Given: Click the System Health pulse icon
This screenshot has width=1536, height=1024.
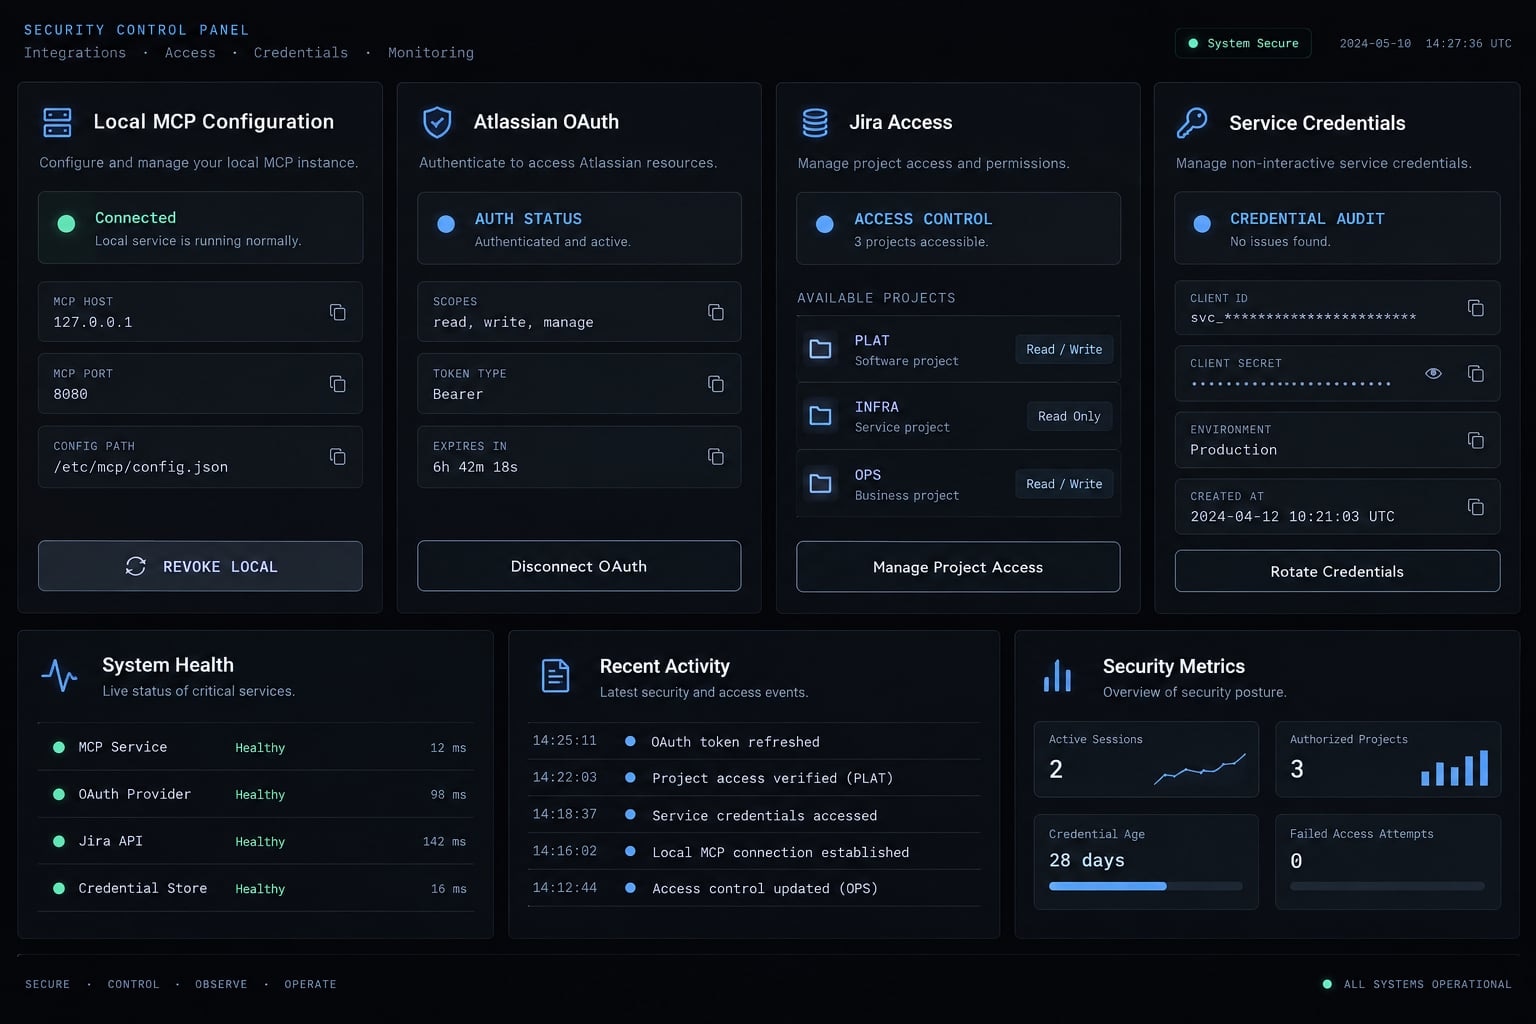Looking at the screenshot, I should point(59,676).
